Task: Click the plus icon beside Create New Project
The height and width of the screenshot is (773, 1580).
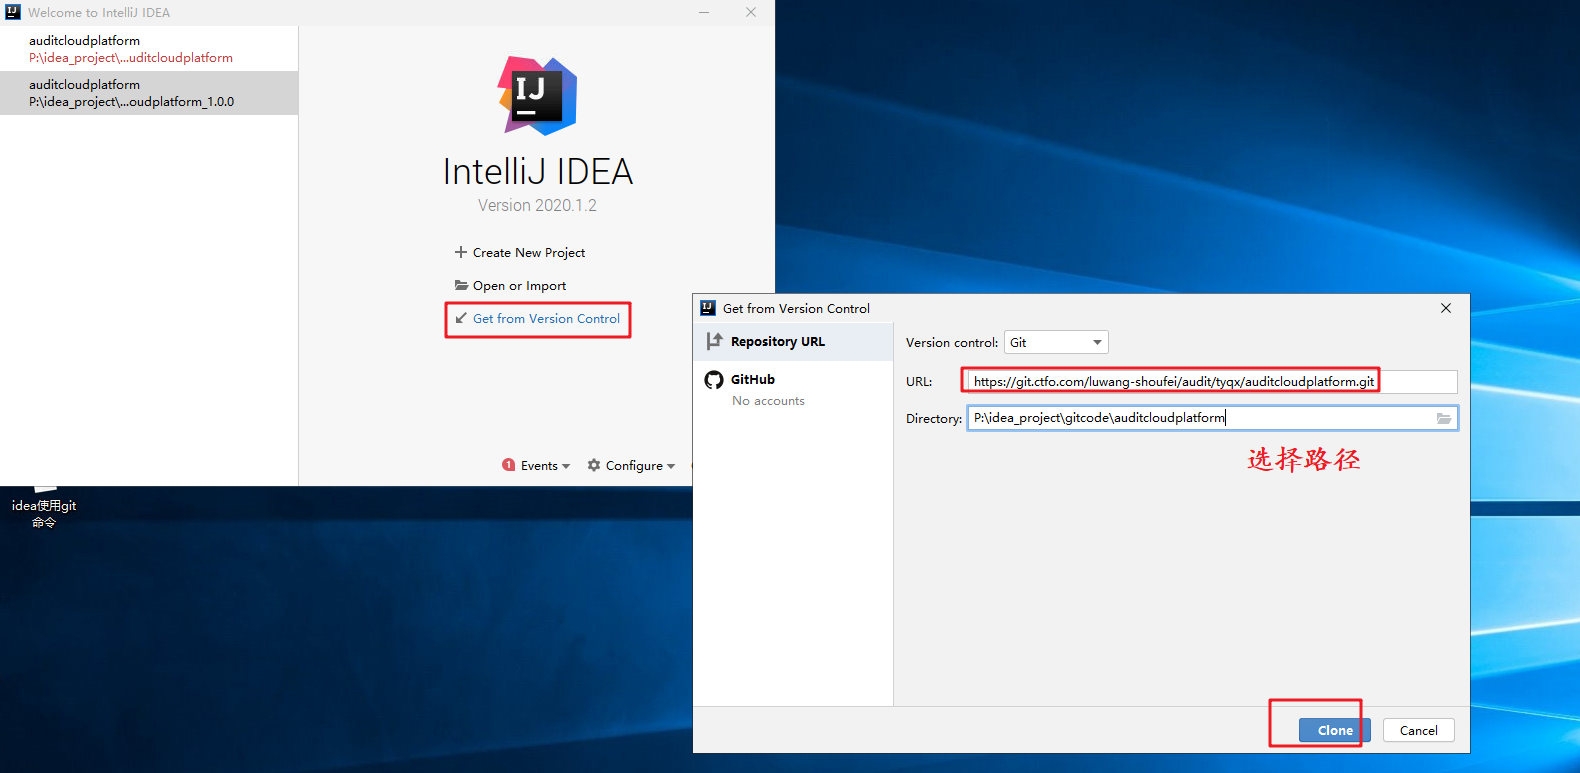Action: [x=461, y=252]
